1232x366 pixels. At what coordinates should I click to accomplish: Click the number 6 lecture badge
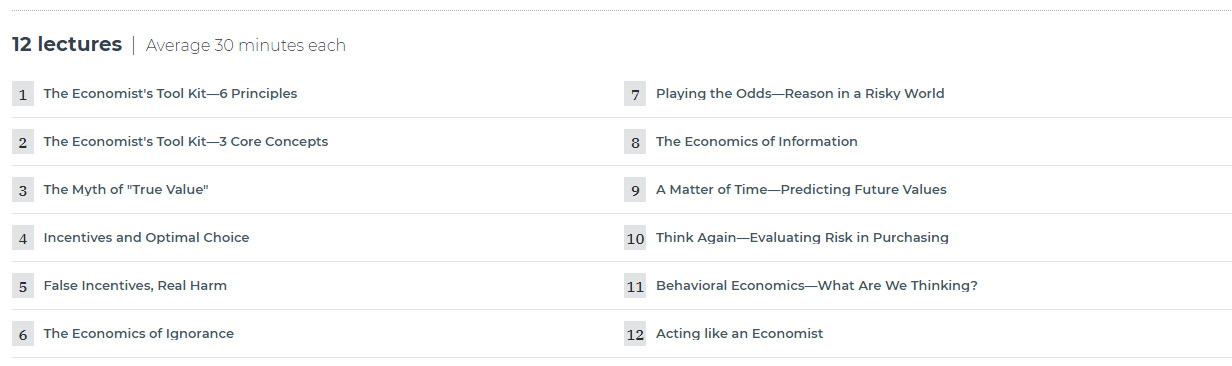[23, 334]
